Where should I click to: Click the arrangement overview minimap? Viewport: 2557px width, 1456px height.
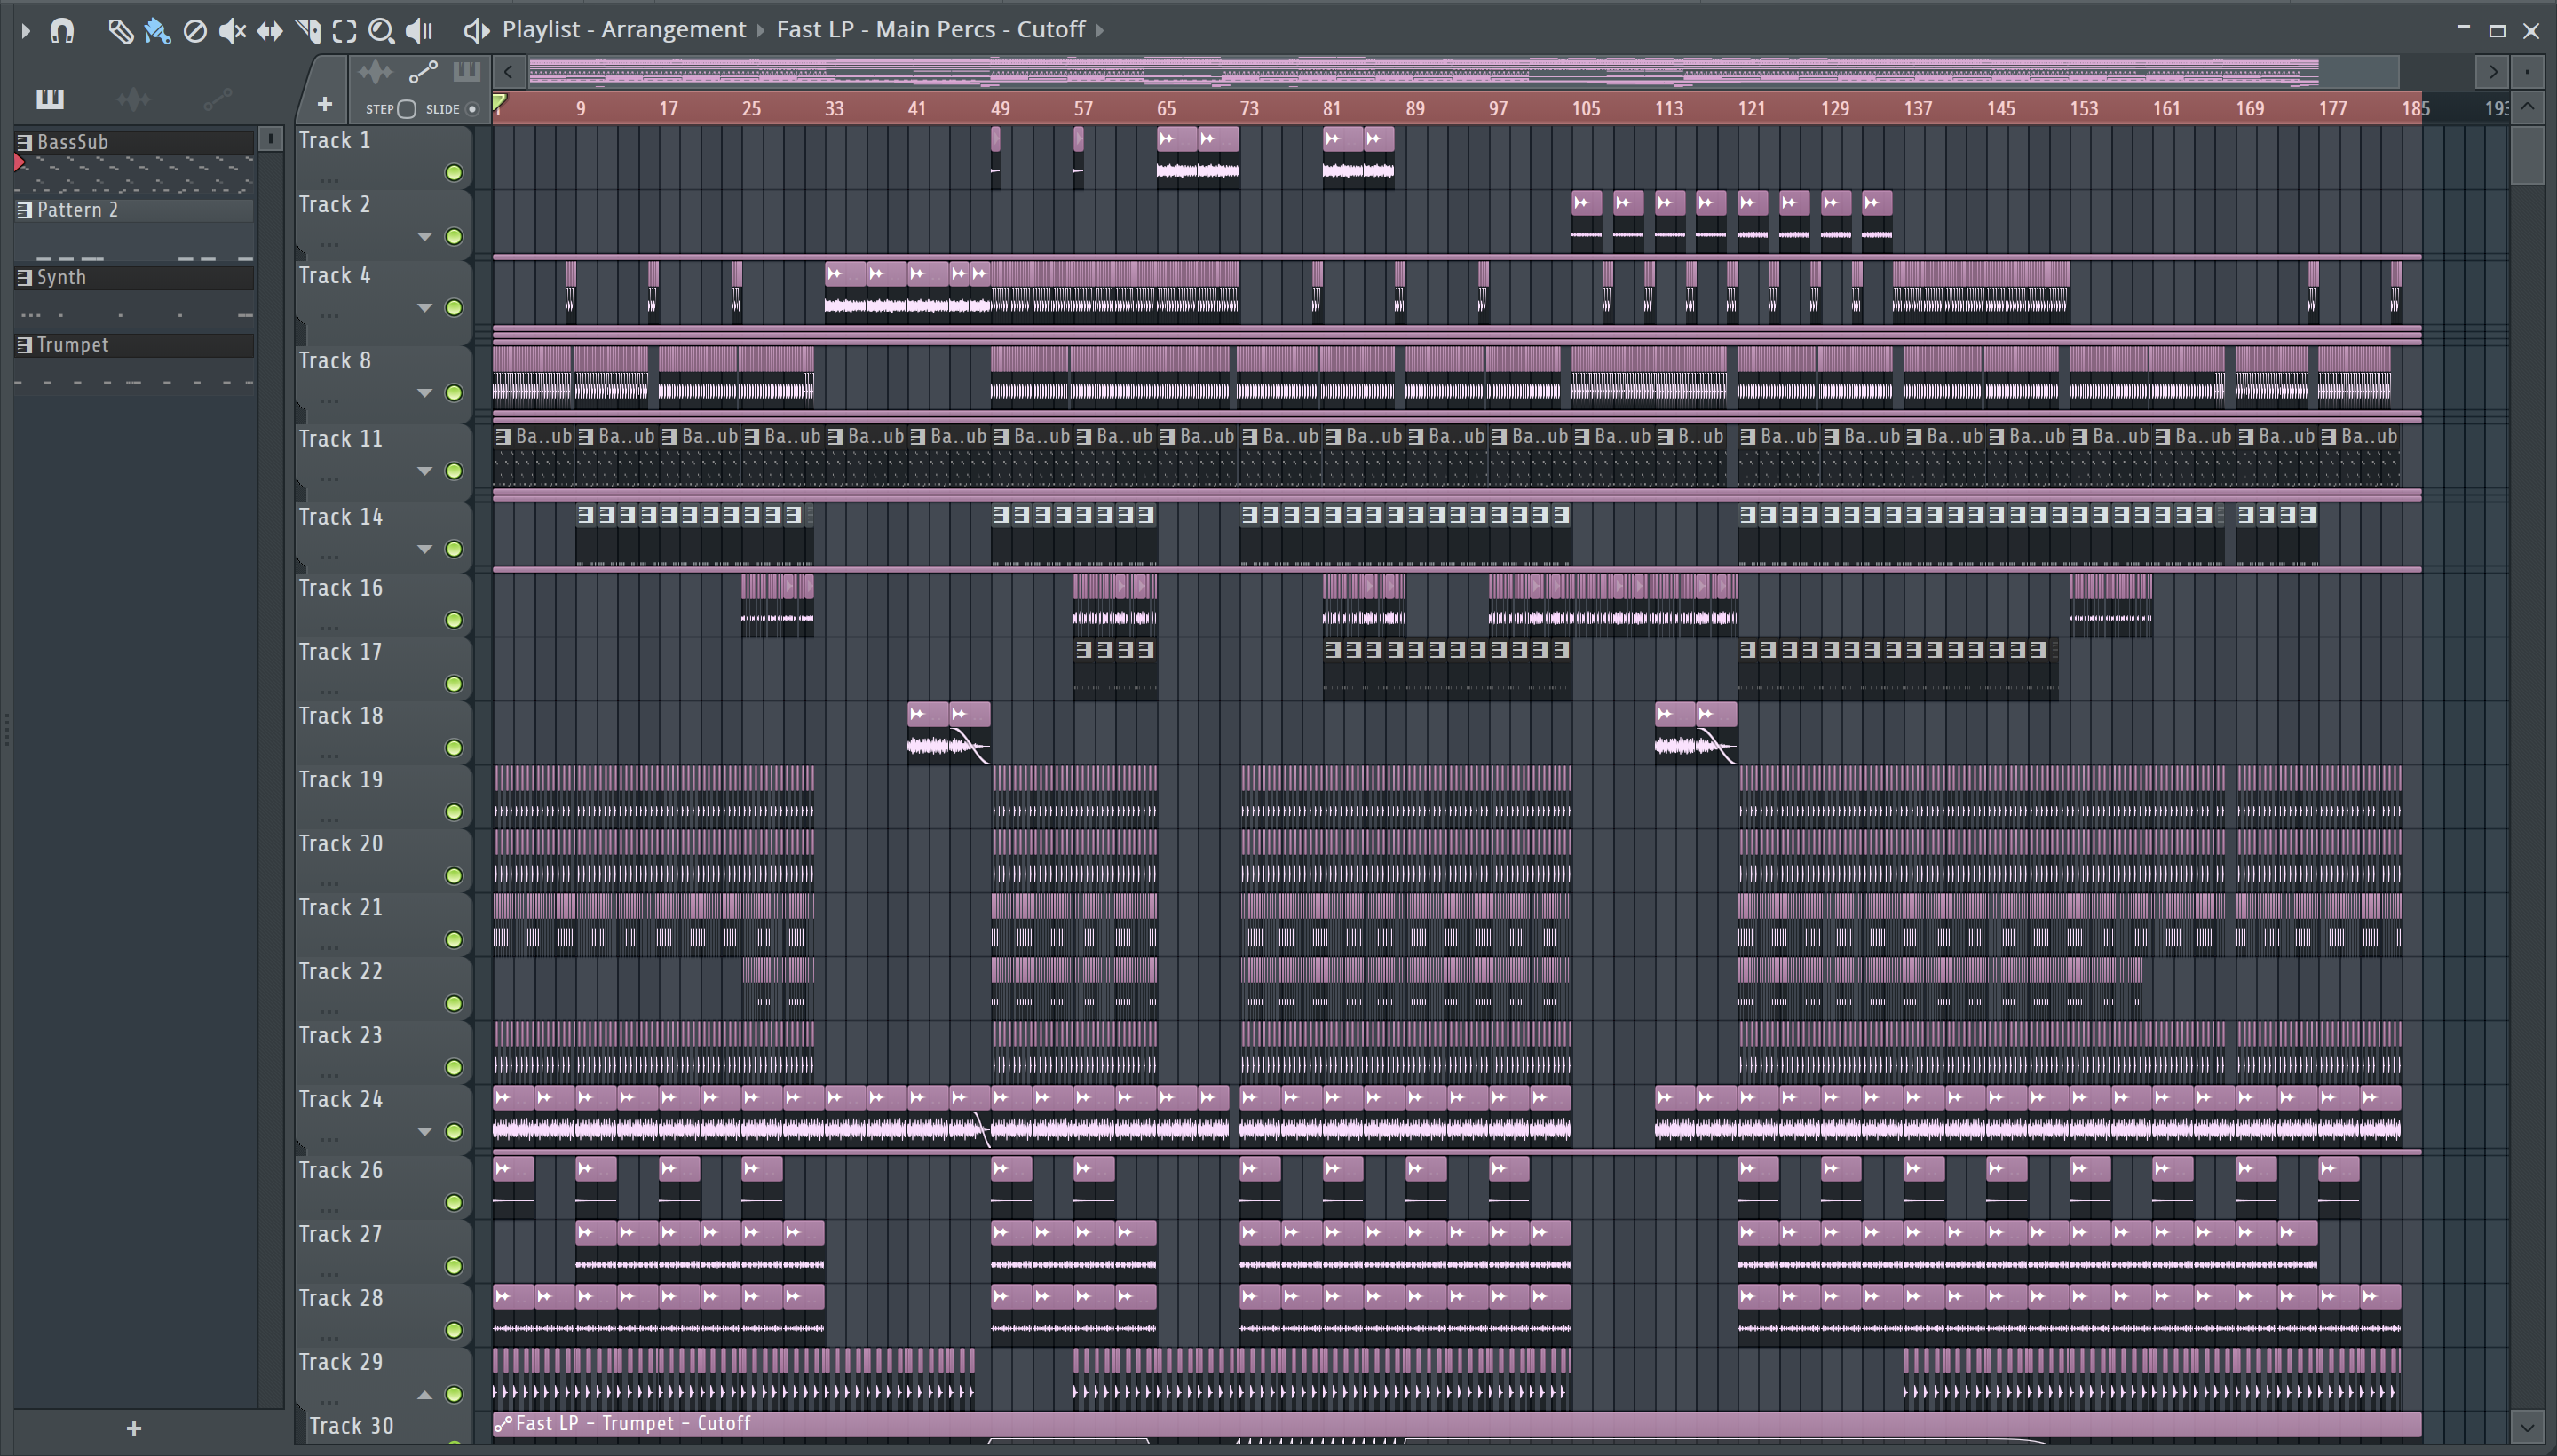[x=1464, y=72]
